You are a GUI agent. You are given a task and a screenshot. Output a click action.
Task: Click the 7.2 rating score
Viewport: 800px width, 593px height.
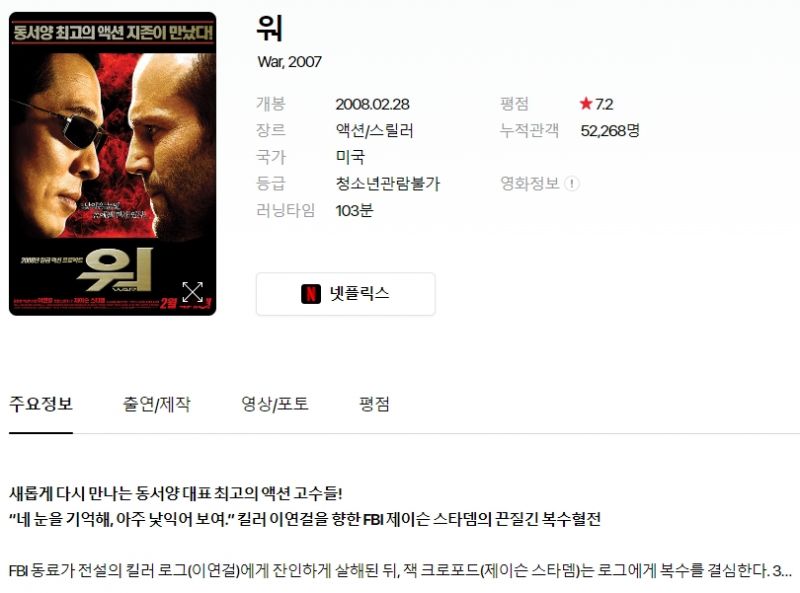pos(604,104)
